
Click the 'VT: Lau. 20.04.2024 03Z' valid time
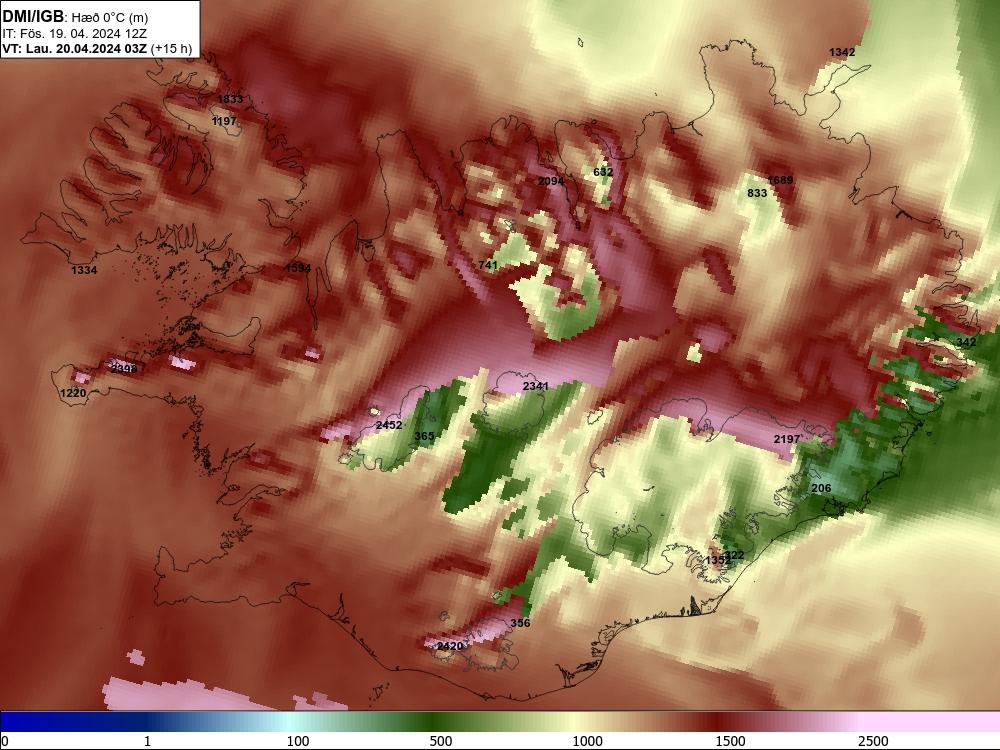[75, 48]
